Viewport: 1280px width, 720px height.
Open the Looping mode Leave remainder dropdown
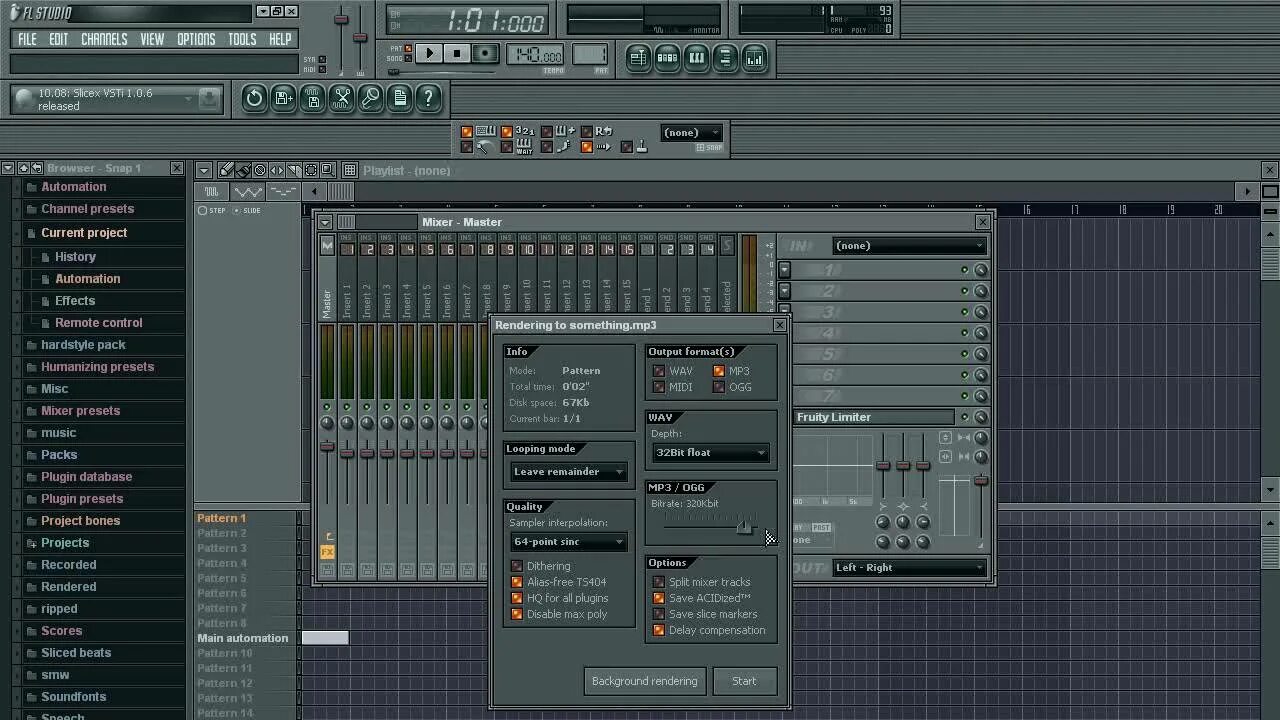point(569,472)
